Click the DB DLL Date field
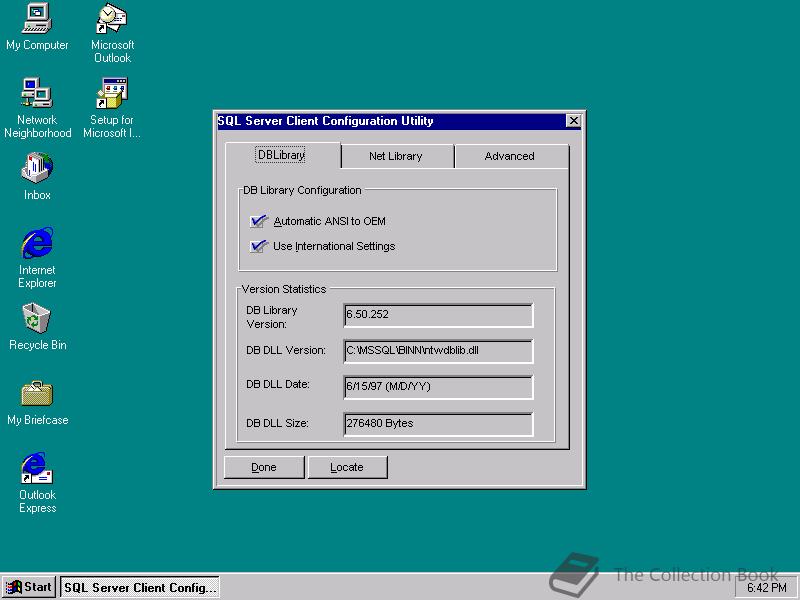This screenshot has width=800, height=600. click(x=438, y=387)
